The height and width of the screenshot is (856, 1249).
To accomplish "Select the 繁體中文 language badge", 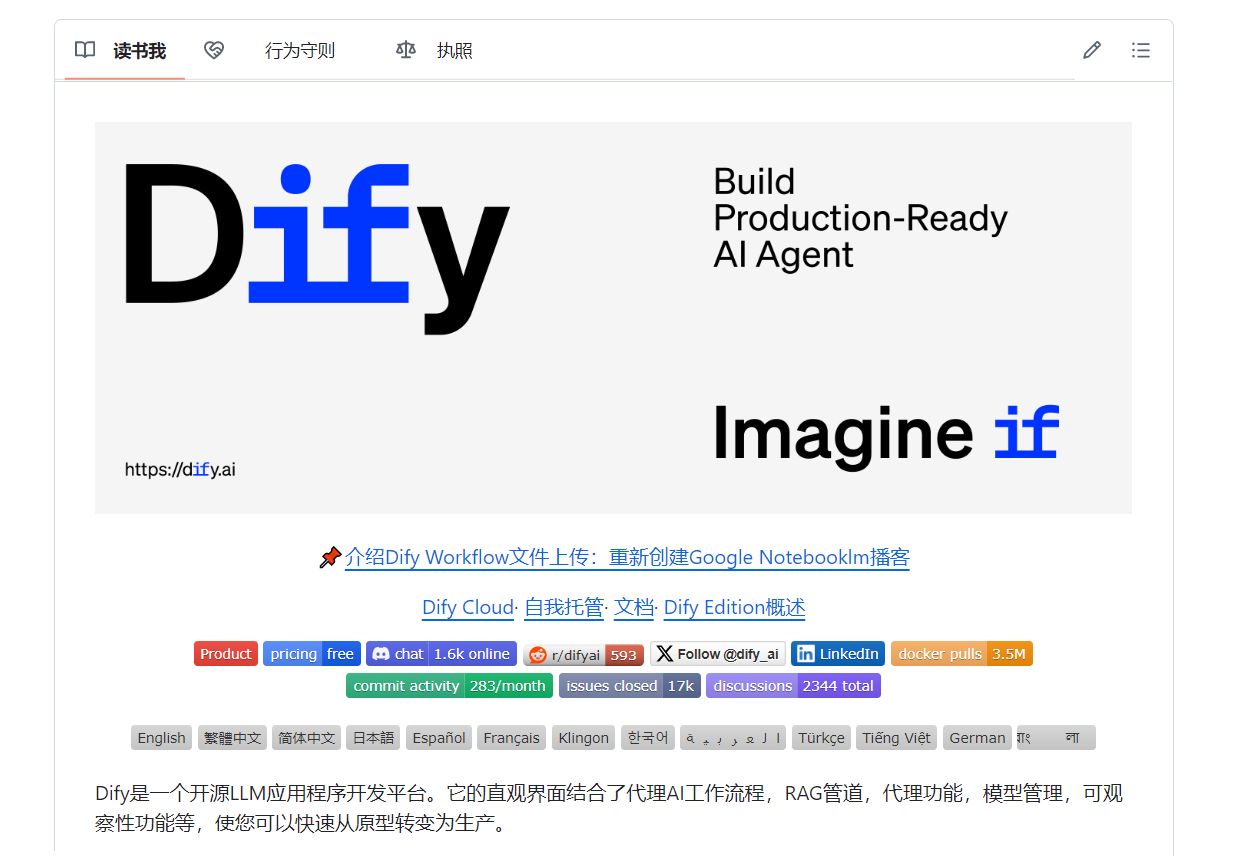I will 233,738.
